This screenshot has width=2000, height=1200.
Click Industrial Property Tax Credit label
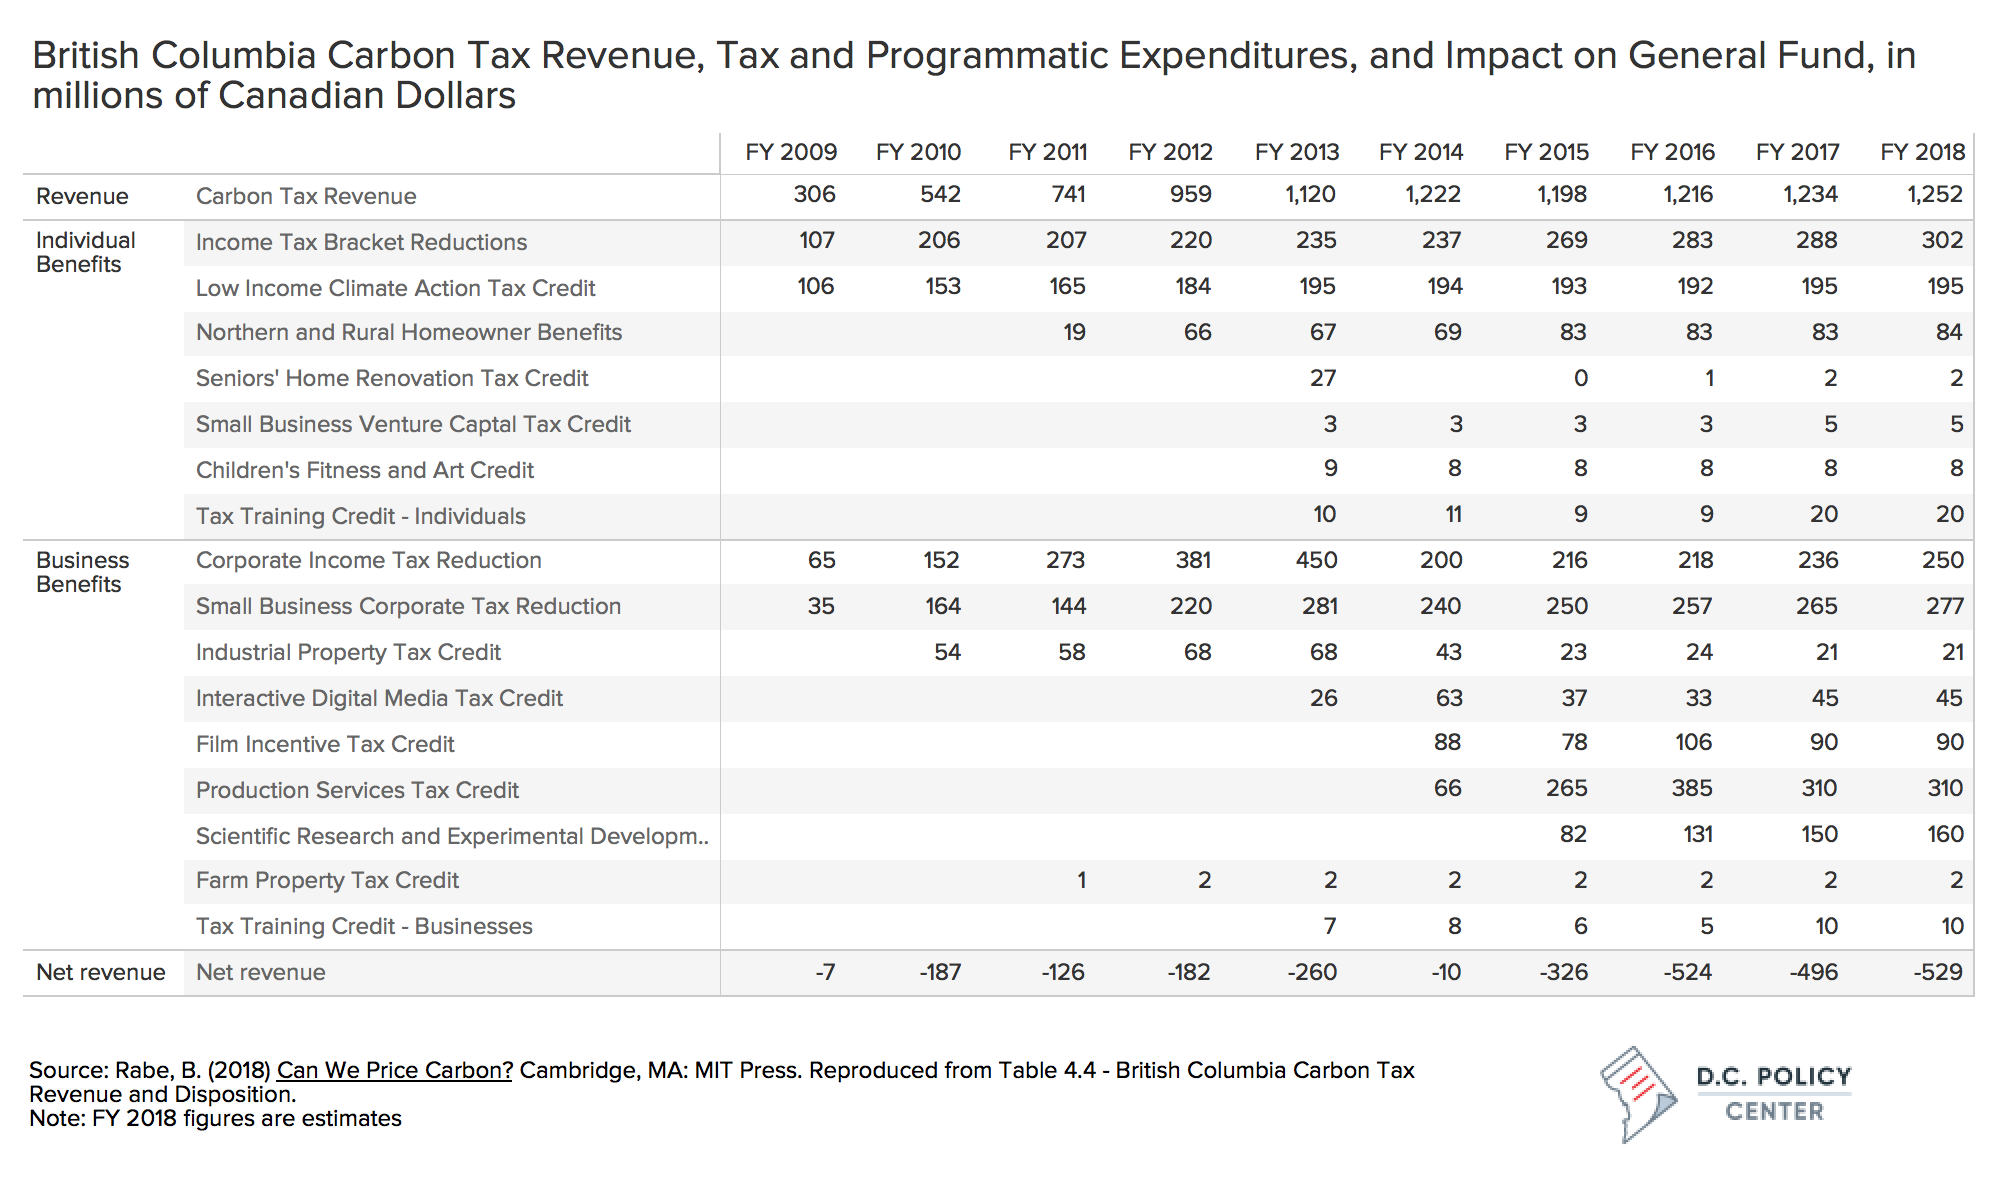coord(348,652)
